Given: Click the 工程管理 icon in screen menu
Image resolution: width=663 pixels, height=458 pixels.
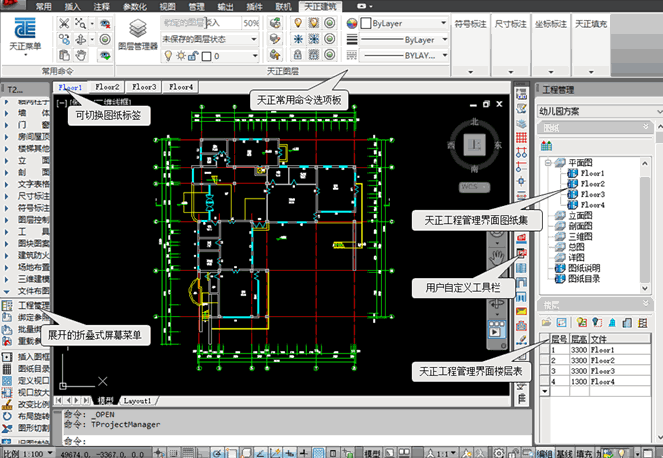Looking at the screenshot, I should [x=7, y=305].
